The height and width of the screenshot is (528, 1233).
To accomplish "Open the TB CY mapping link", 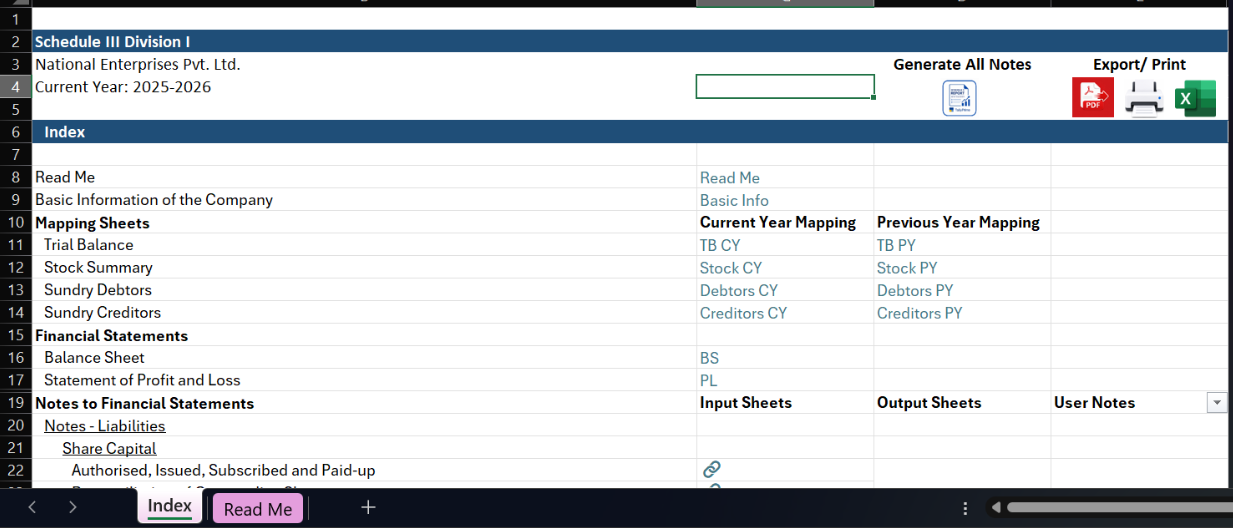I will pos(720,245).
